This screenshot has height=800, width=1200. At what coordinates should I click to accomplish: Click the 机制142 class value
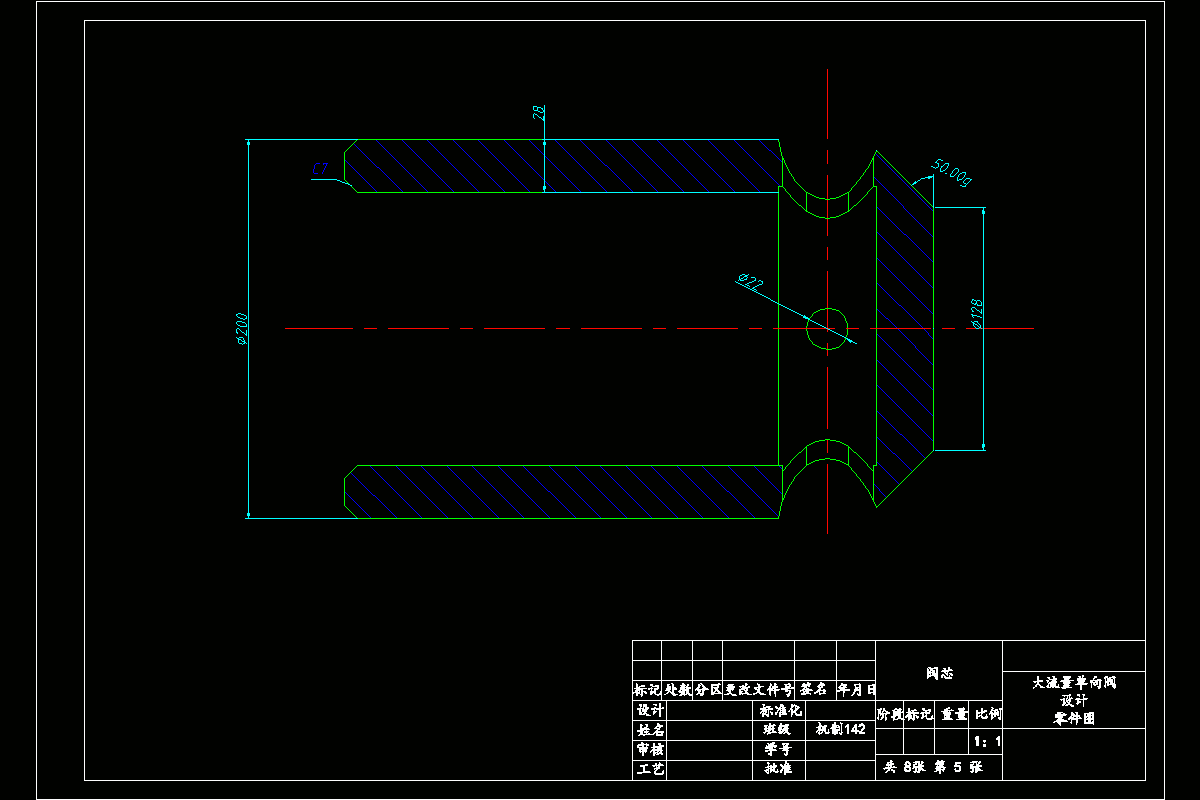coord(841,729)
